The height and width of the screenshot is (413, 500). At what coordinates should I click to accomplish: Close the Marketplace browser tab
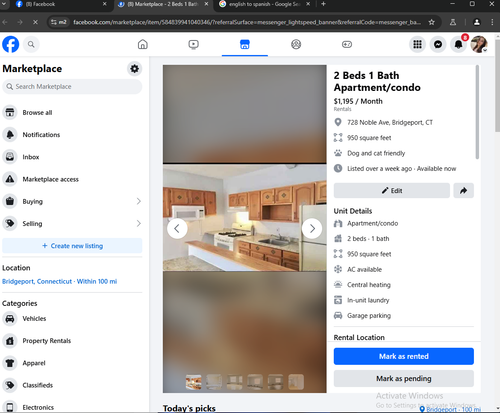coord(206,4)
